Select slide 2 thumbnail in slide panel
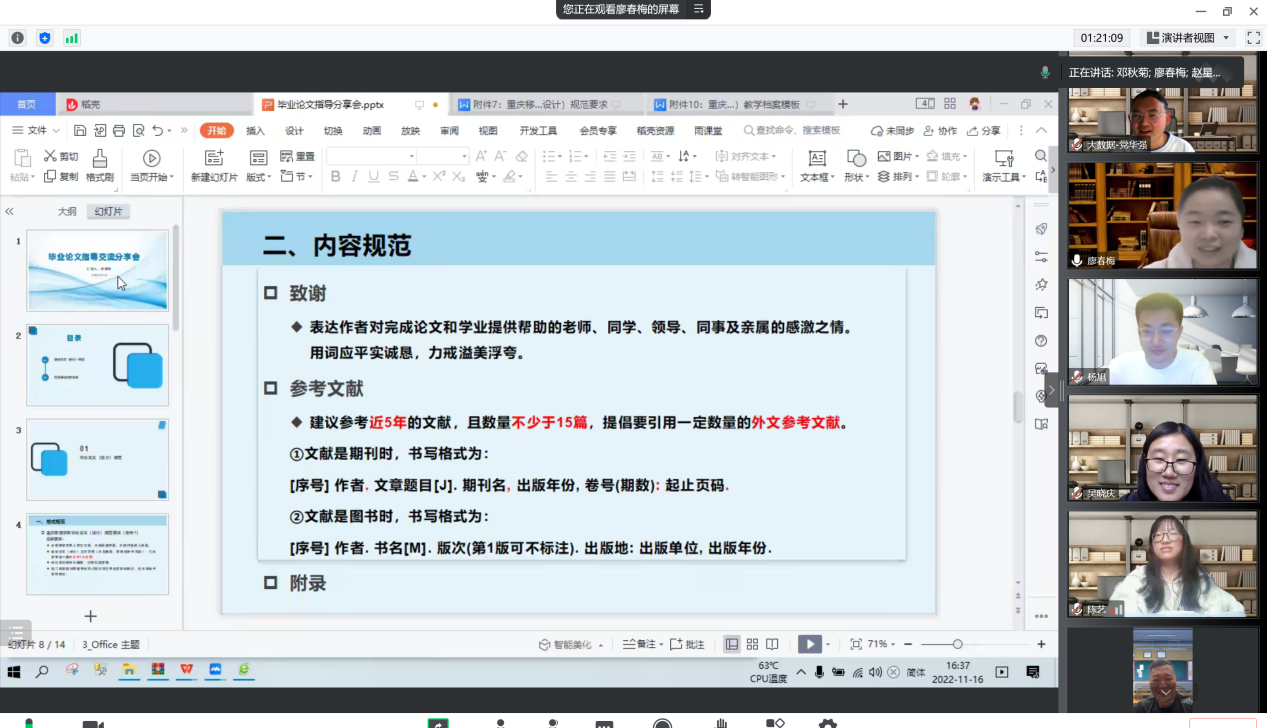This screenshot has height=728, width=1267. [97, 364]
